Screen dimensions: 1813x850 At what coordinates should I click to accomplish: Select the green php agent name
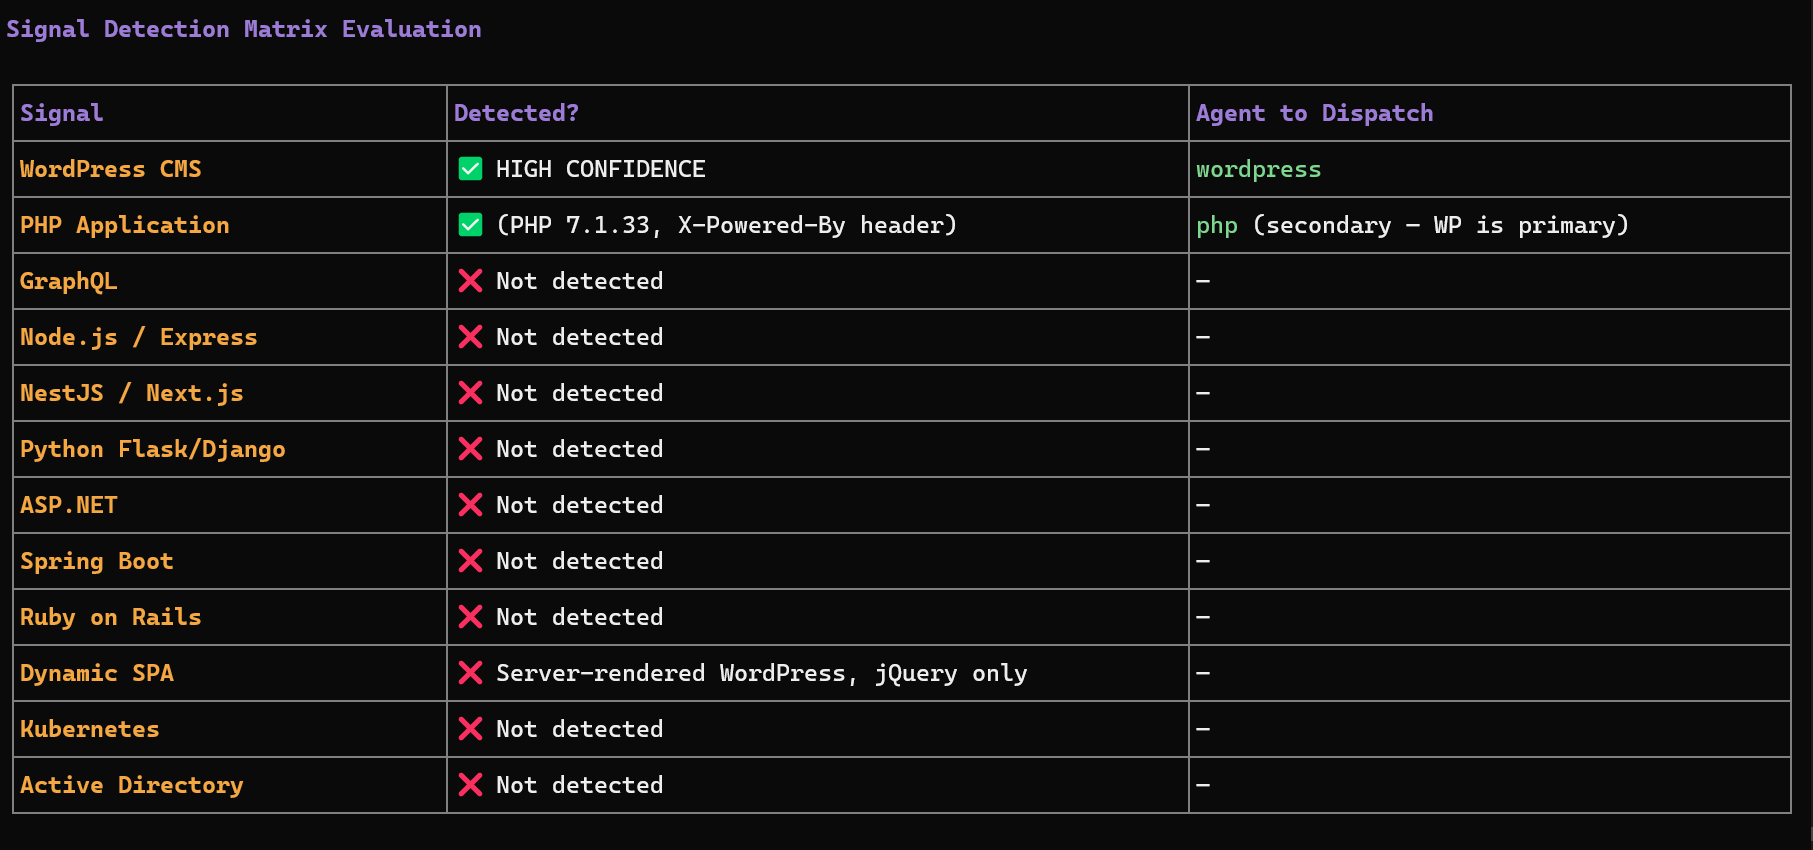(1216, 226)
